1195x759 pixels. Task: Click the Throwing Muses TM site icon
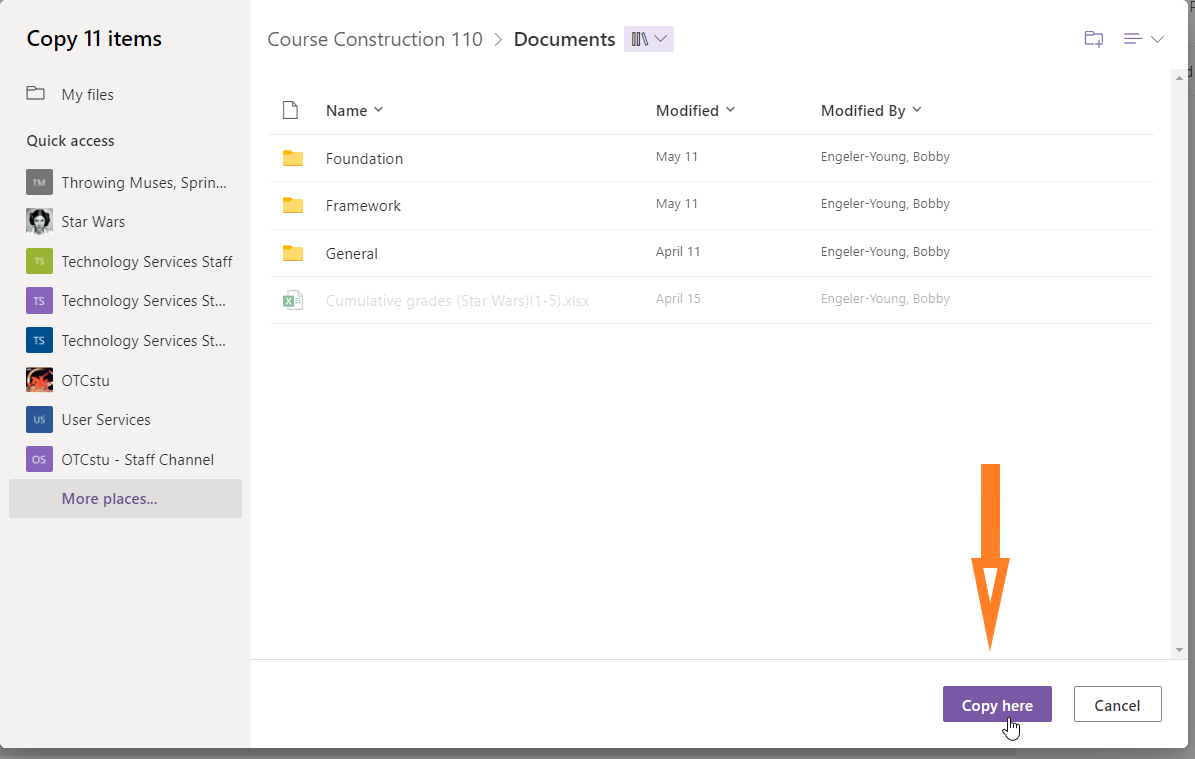[40, 182]
